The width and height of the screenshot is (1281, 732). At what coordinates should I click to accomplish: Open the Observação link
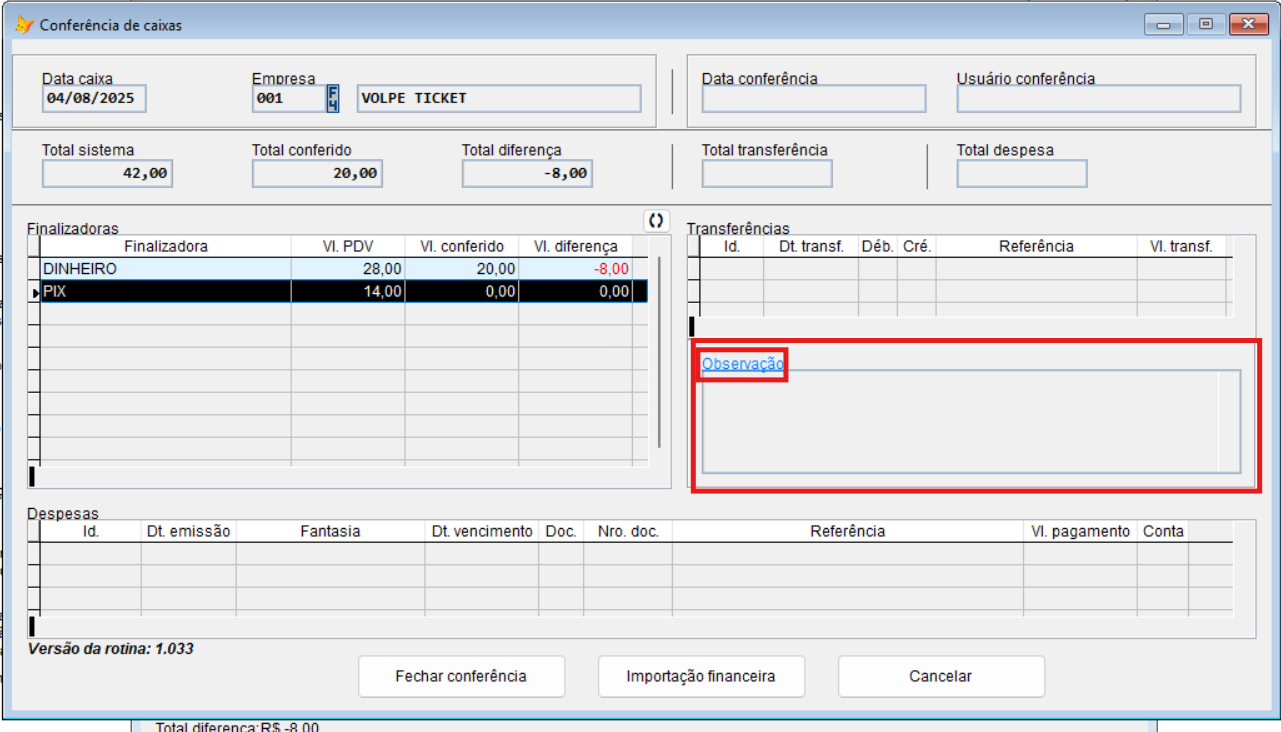click(743, 365)
